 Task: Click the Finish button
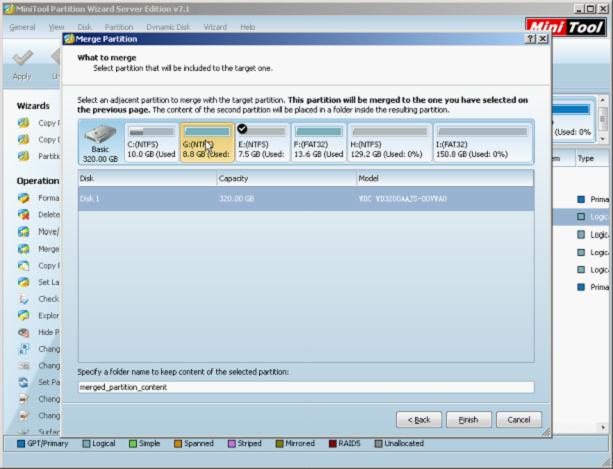(x=468, y=420)
